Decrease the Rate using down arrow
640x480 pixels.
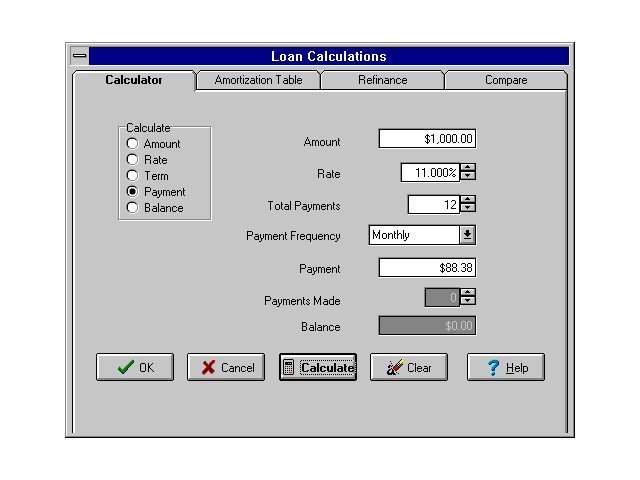pos(468,177)
